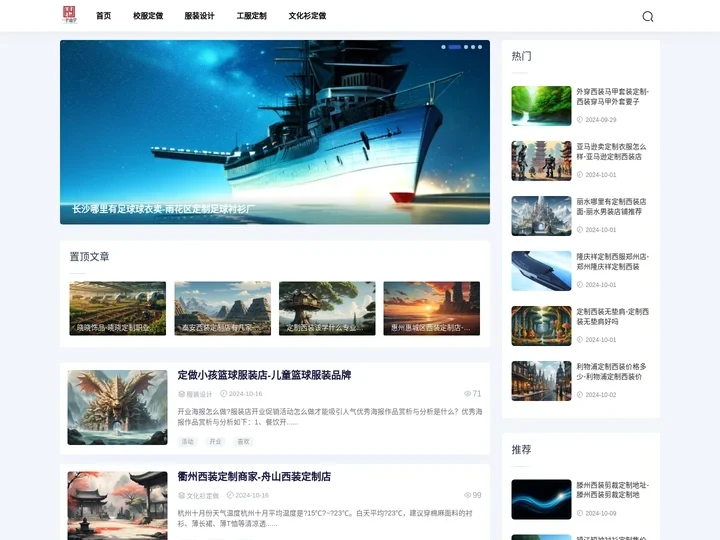This screenshot has width=720, height=540.
Task: Open hot post 丽水哪里有定制西装店面
Action: [x=611, y=207]
